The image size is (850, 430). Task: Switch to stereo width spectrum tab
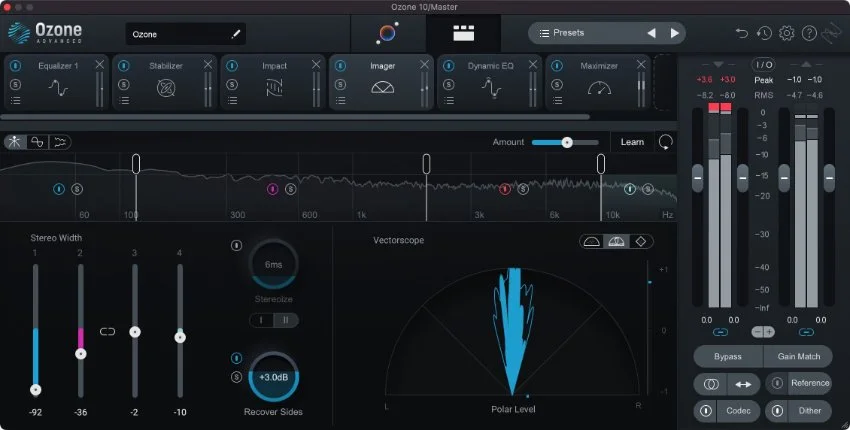click(x=60, y=142)
